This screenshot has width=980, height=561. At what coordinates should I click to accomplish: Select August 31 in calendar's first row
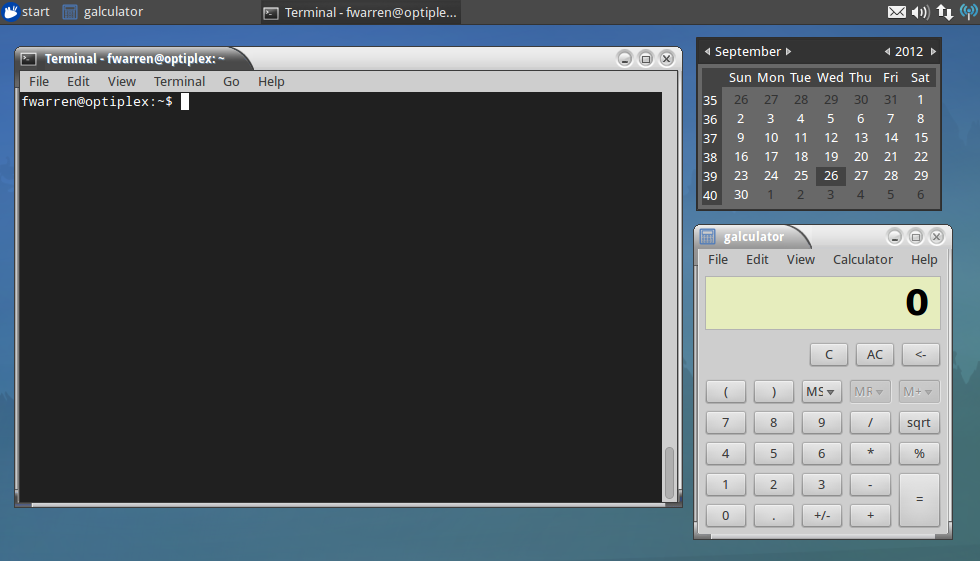[891, 99]
